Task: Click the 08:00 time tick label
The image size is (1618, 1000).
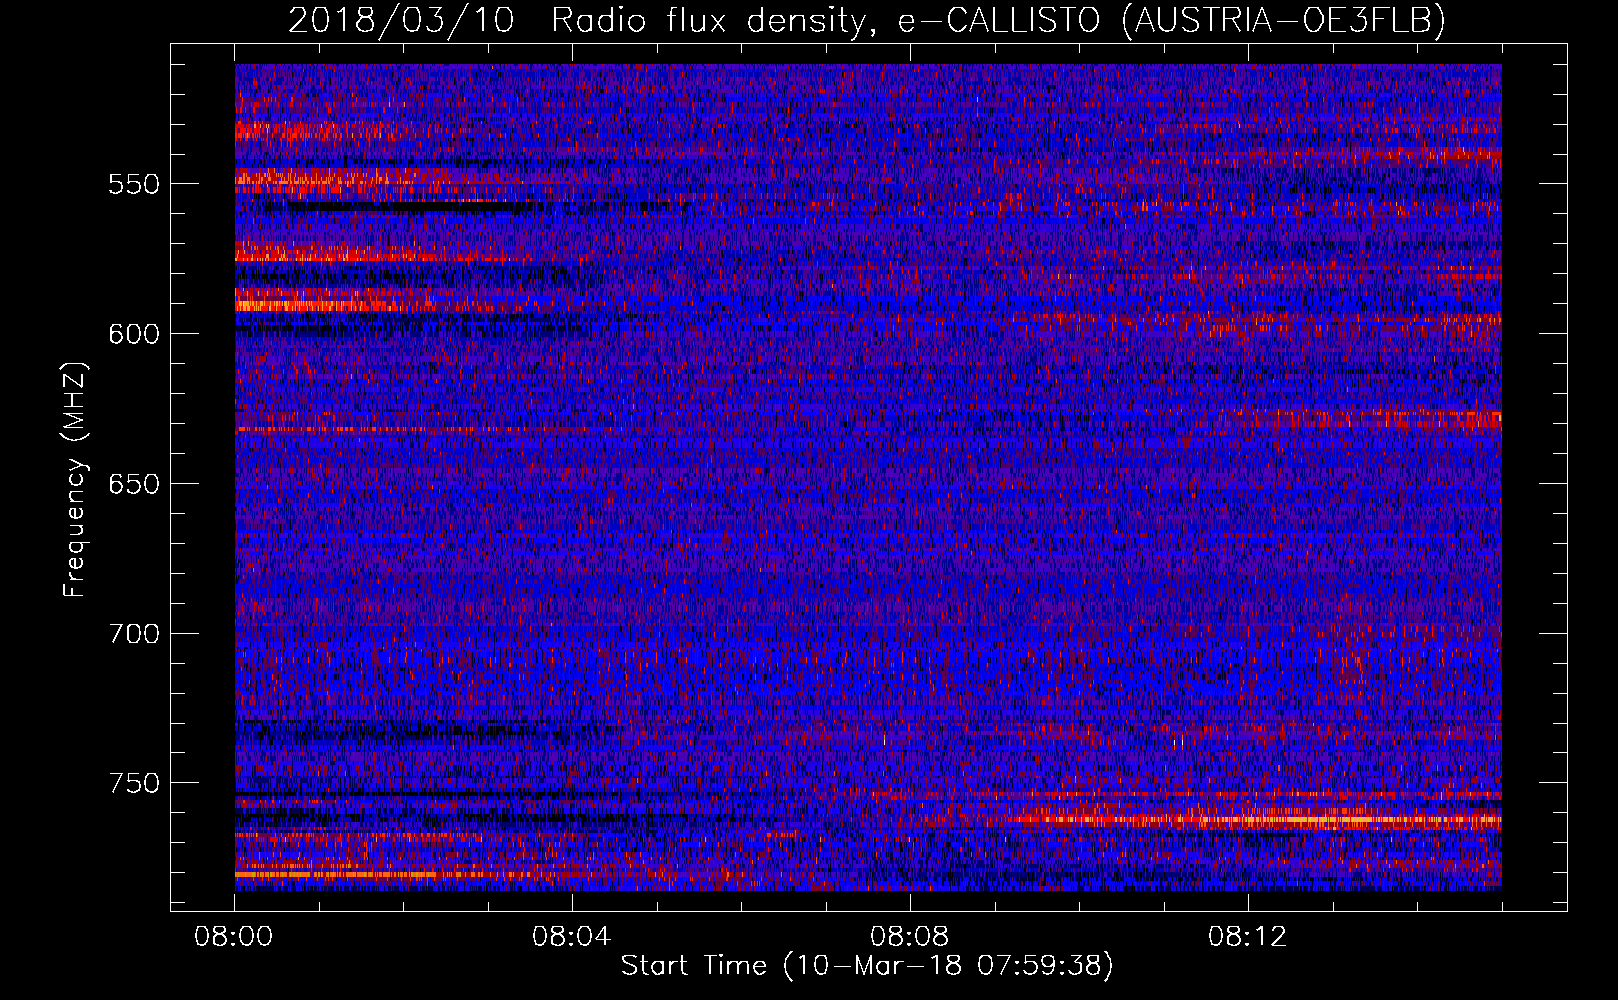Action: click(234, 937)
